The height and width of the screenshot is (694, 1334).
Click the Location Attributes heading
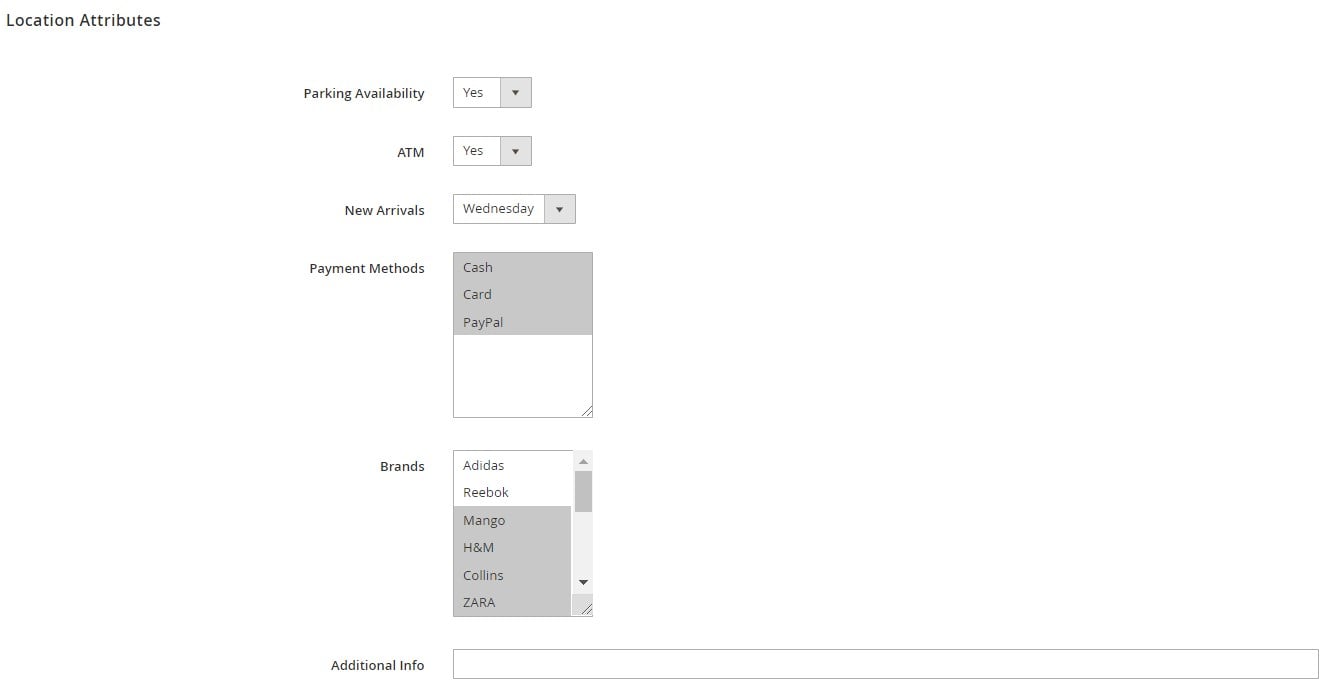(83, 20)
